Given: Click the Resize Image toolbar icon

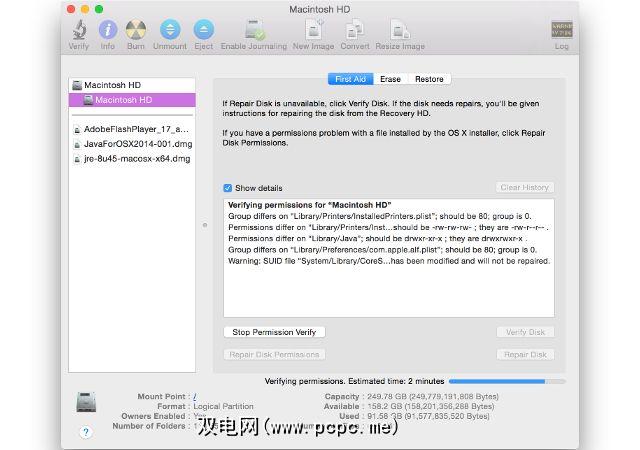Looking at the screenshot, I should [x=400, y=30].
